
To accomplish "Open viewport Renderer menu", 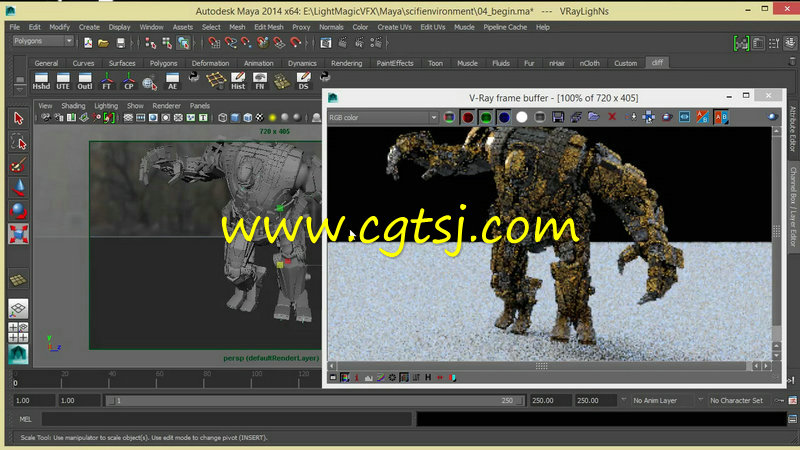I will click(166, 106).
